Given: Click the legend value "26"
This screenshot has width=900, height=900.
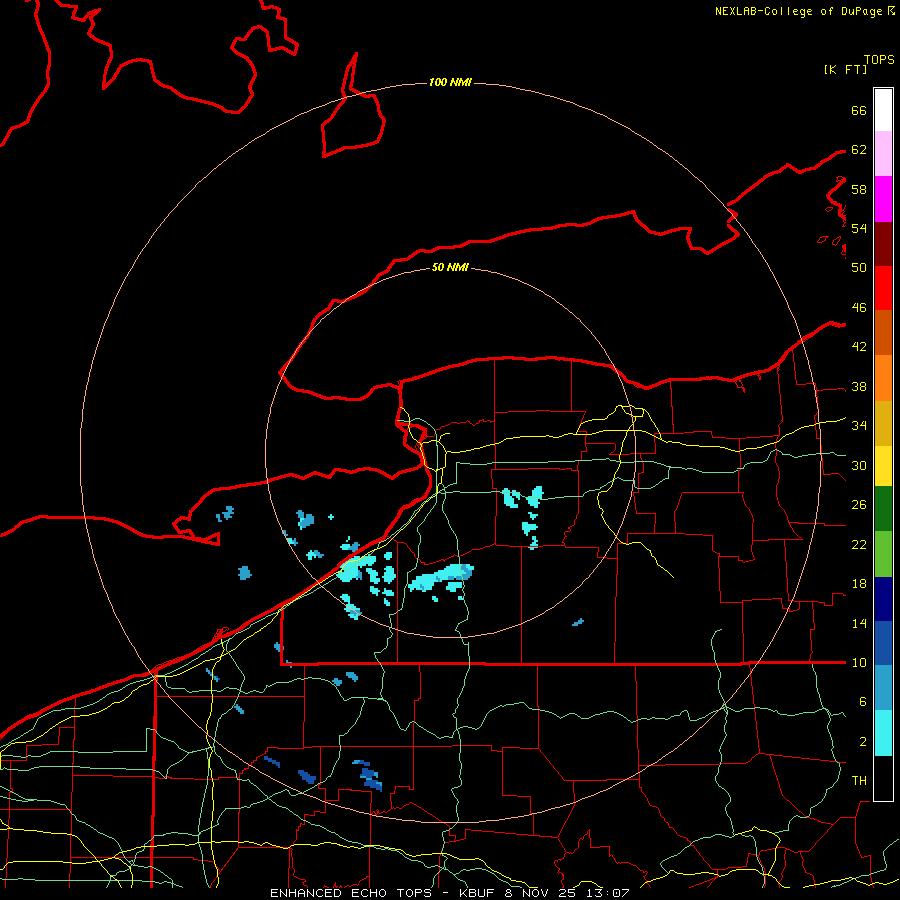Looking at the screenshot, I should [x=859, y=505].
